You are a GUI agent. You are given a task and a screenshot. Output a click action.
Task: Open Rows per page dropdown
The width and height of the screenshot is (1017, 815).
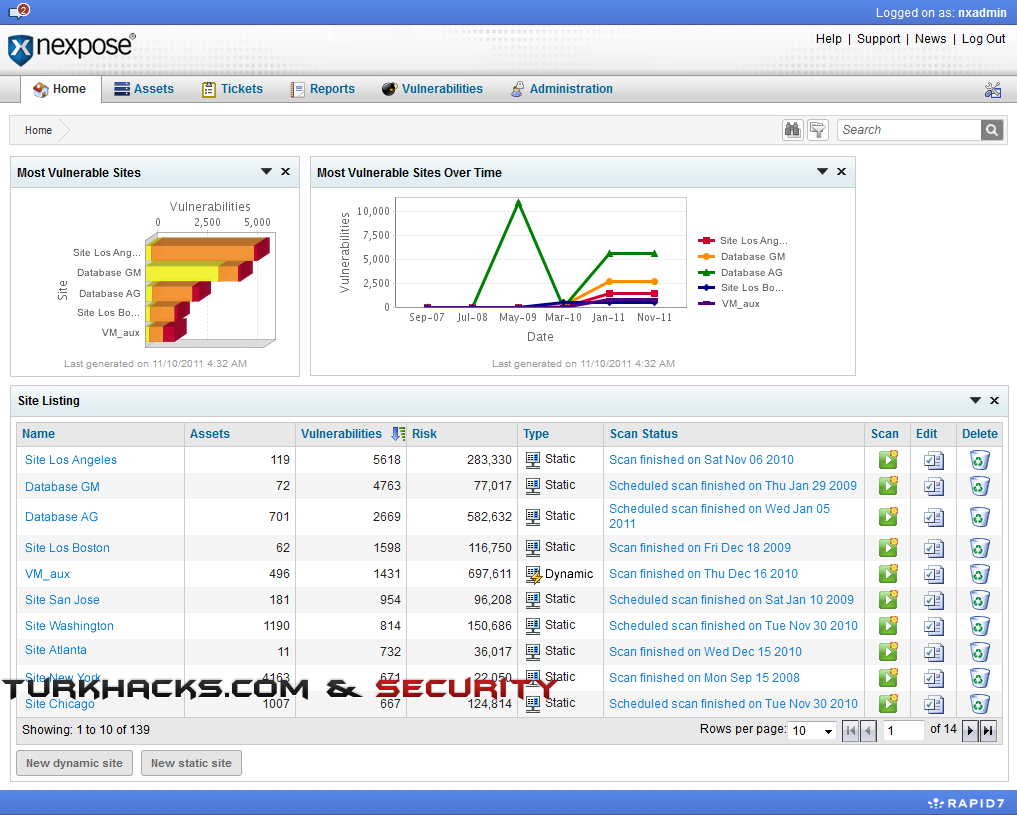pos(811,731)
